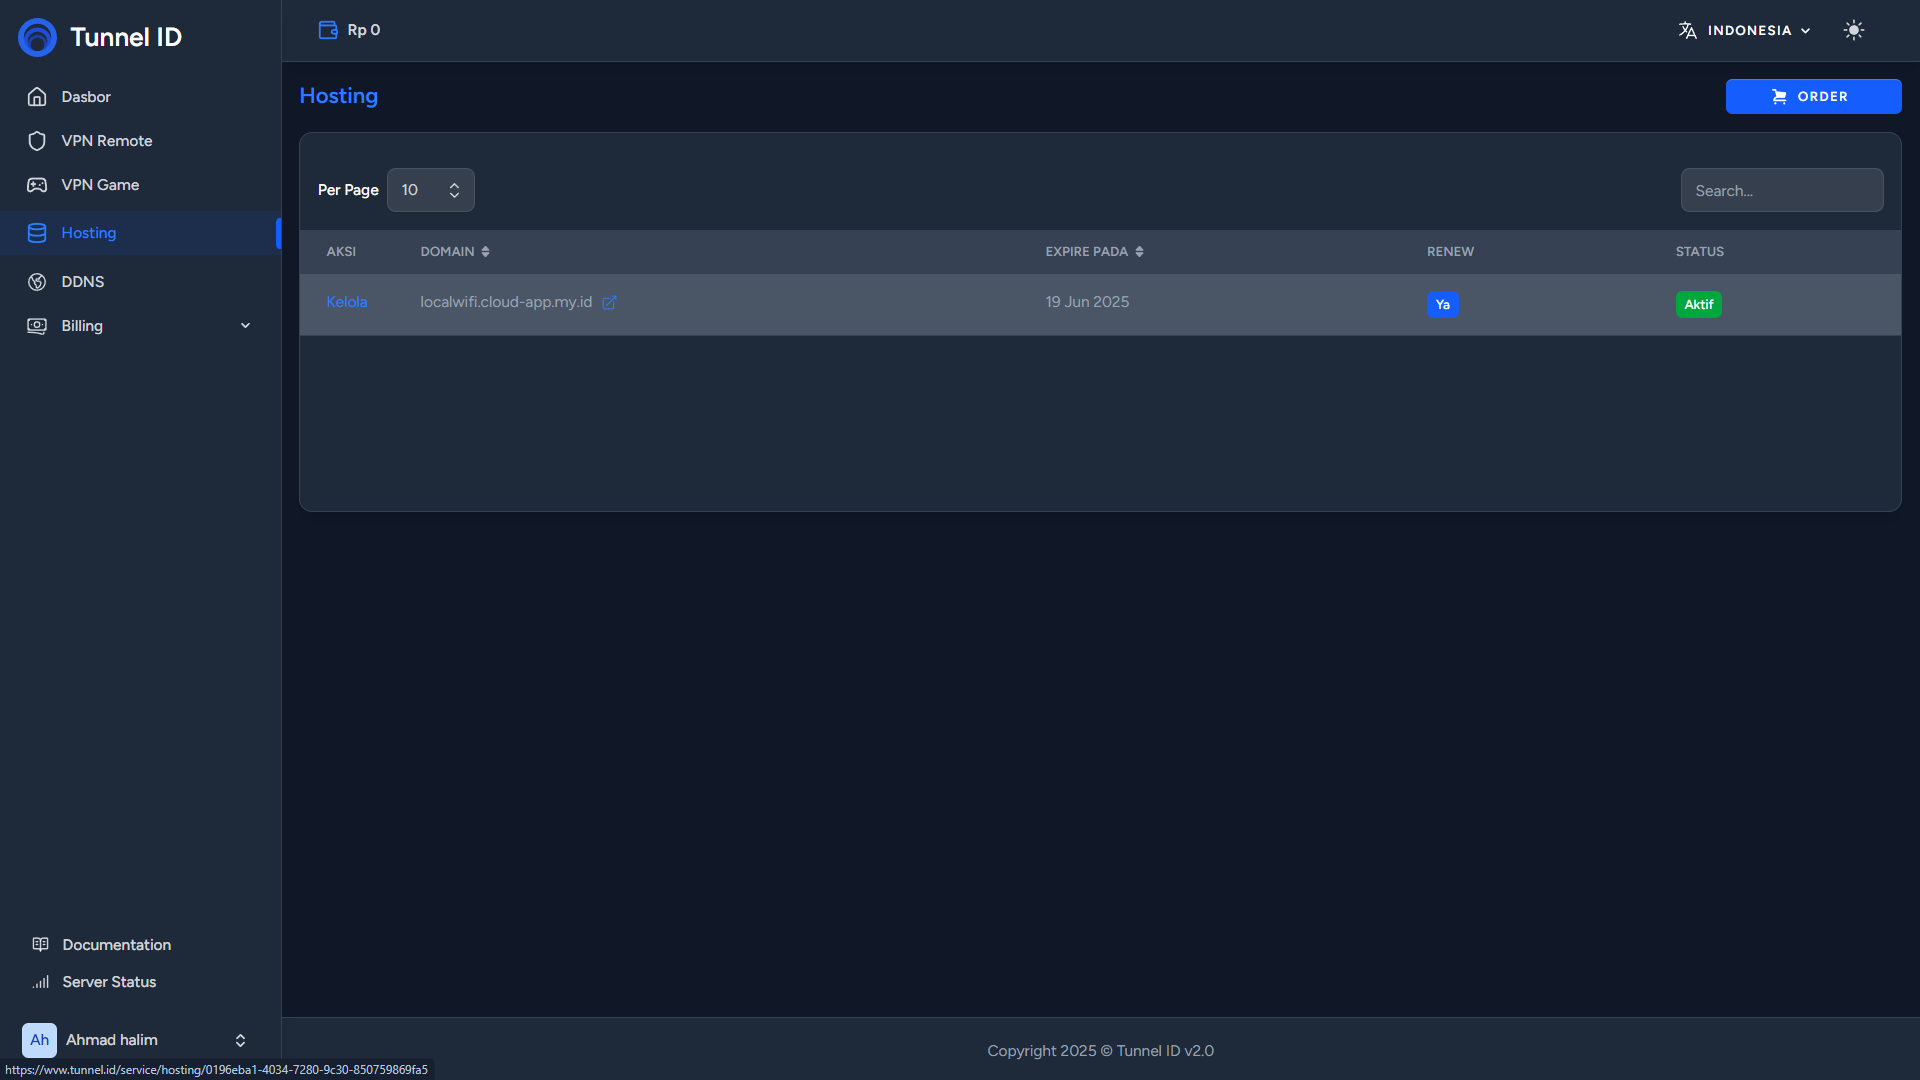Go to the Dasbor menu item
The width and height of the screenshot is (1920, 1080).
point(86,97)
